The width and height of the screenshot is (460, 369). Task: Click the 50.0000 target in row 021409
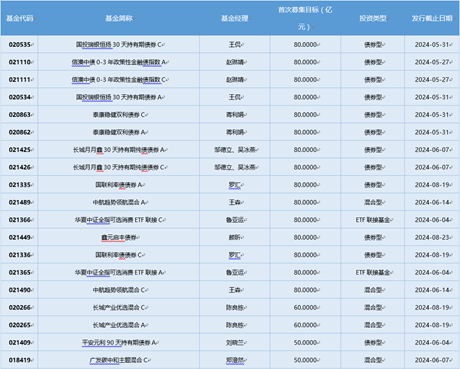(x=305, y=343)
